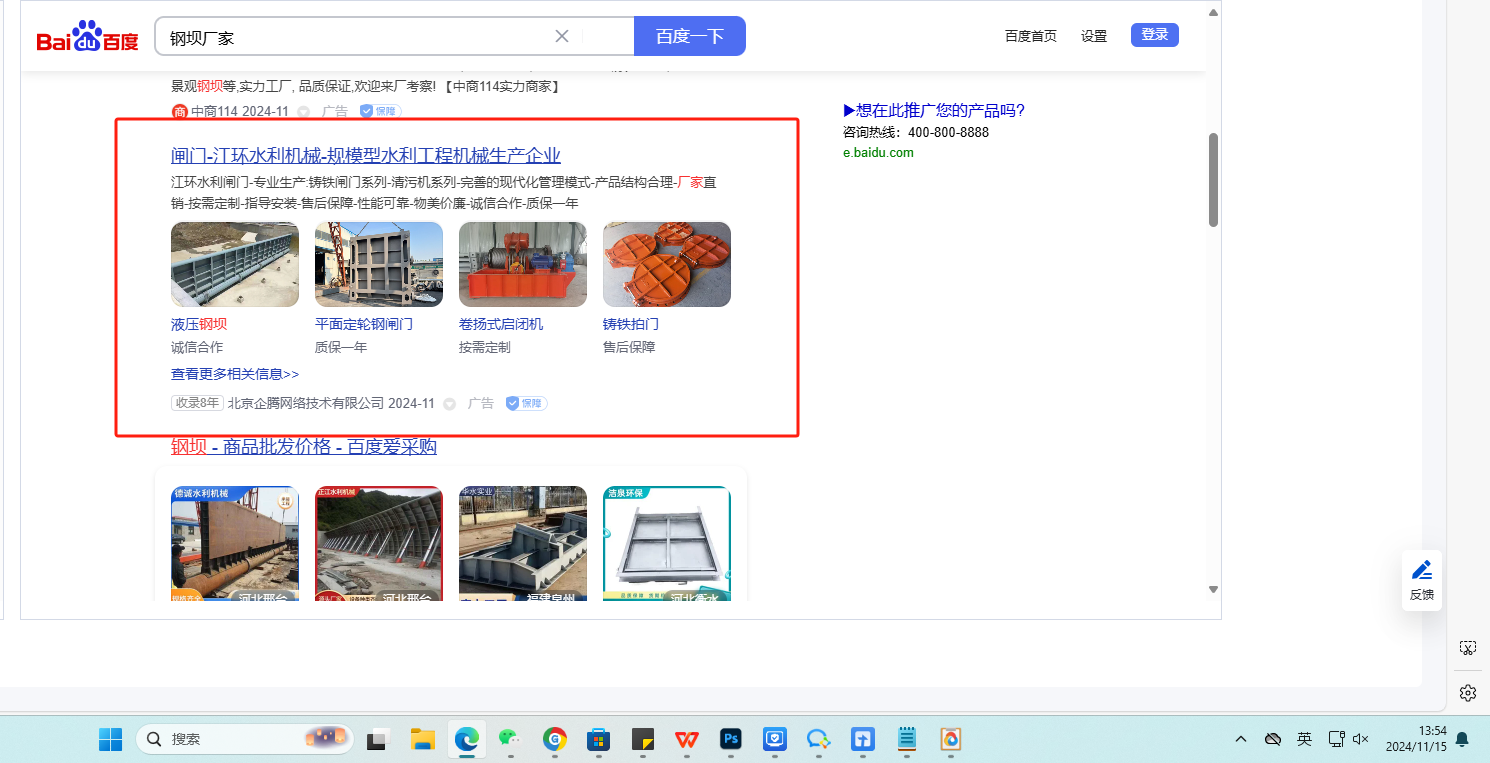Open Photoshop from the taskbar
The width and height of the screenshot is (1490, 763).
click(731, 739)
